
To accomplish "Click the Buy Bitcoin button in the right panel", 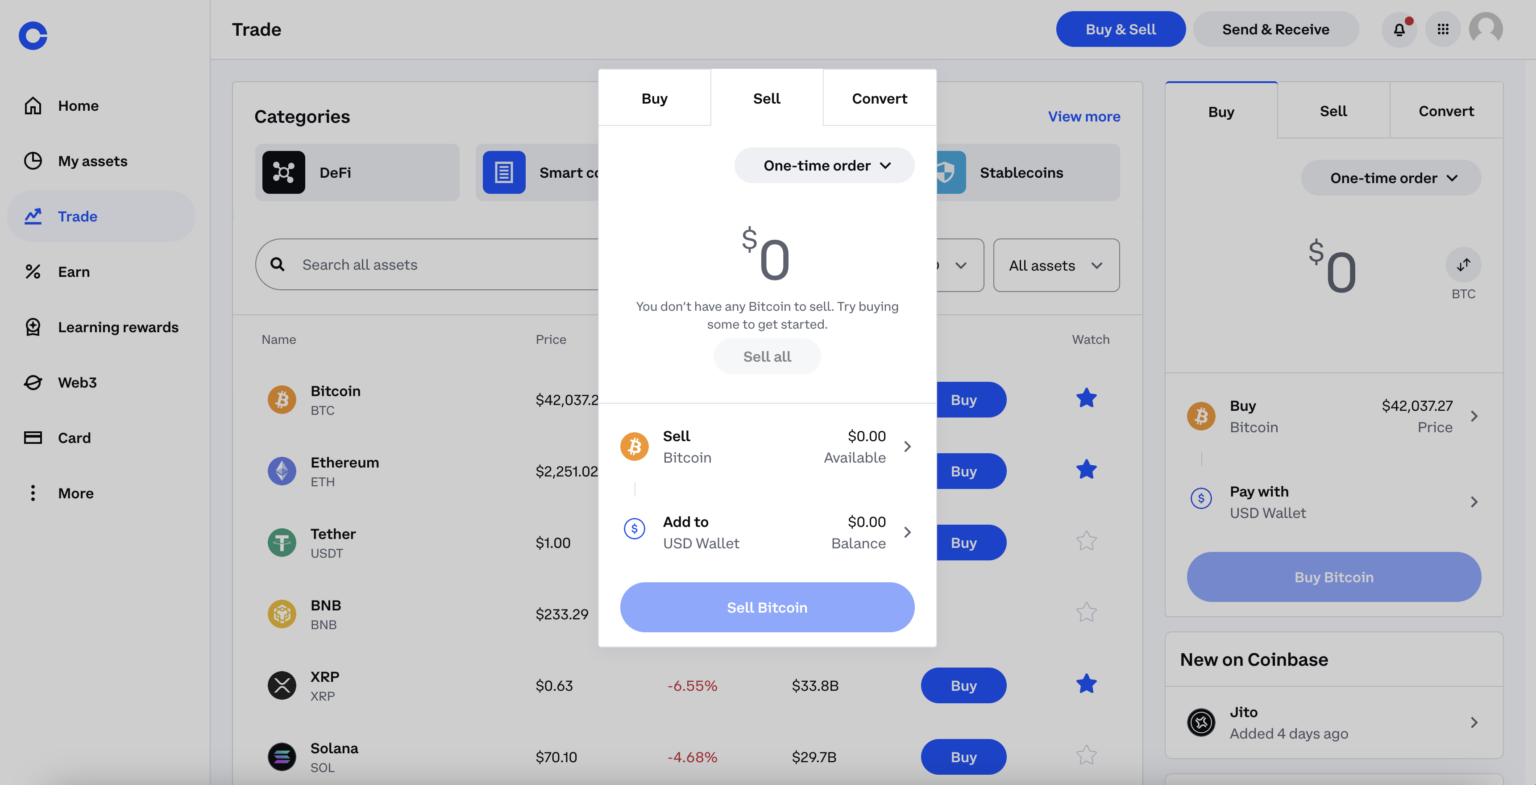I will click(x=1334, y=577).
